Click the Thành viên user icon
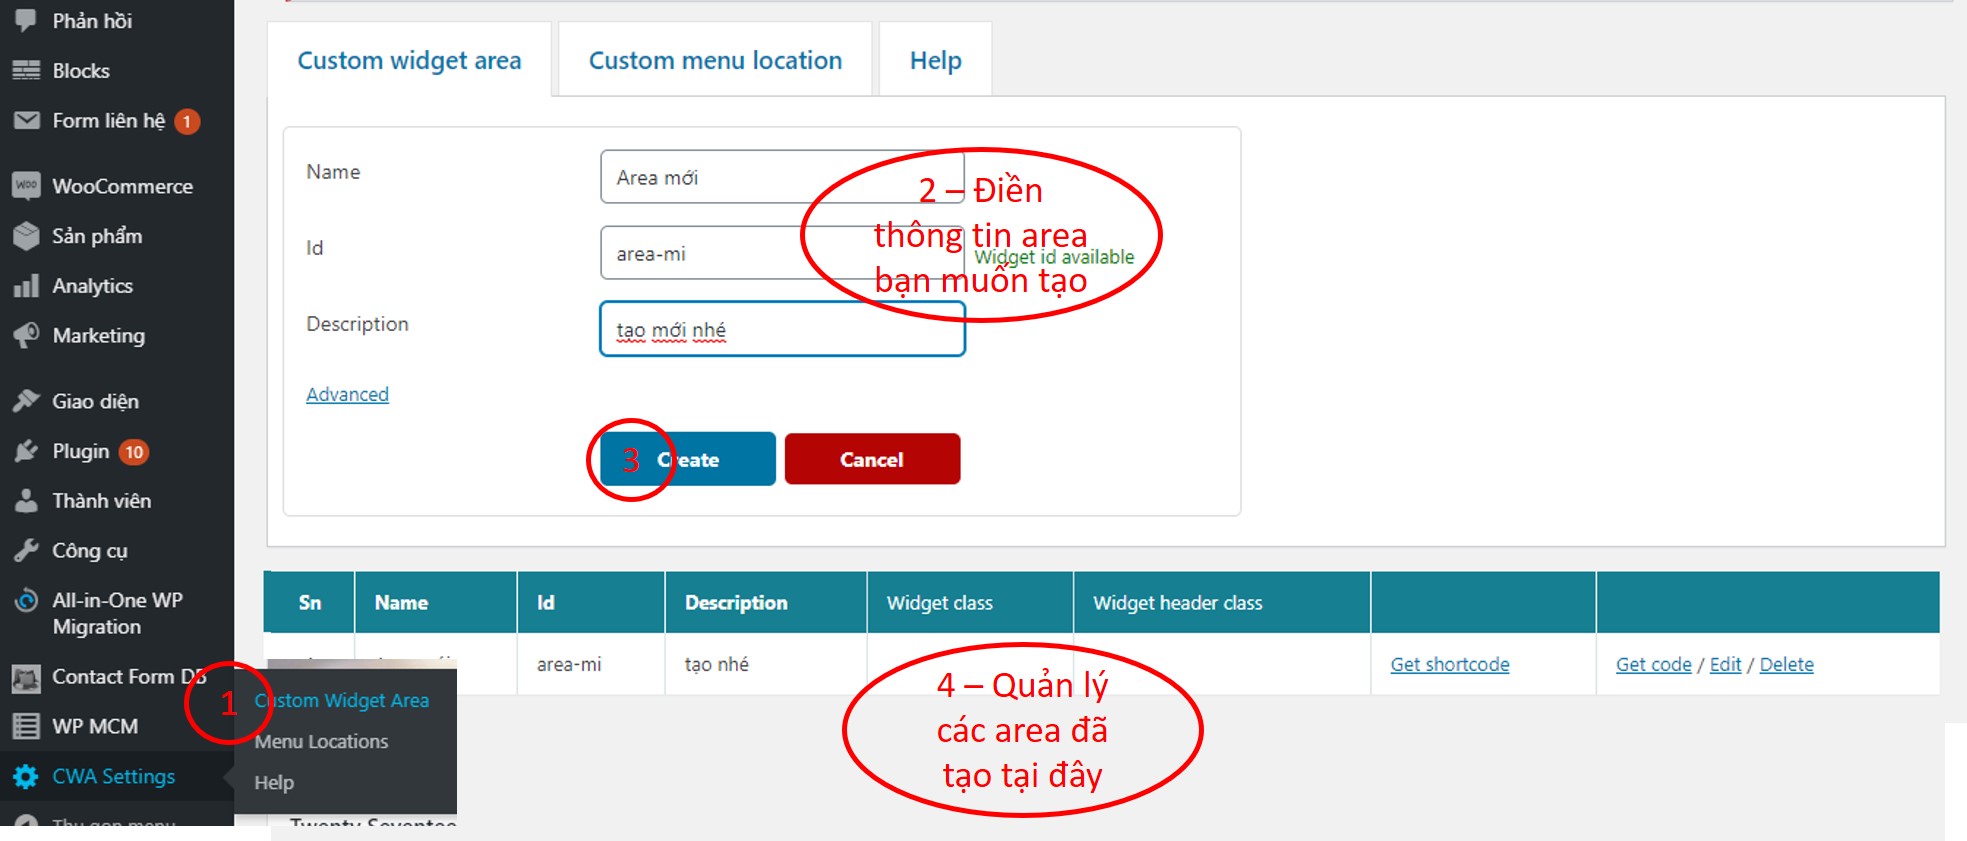This screenshot has width=1967, height=841. (x=26, y=501)
